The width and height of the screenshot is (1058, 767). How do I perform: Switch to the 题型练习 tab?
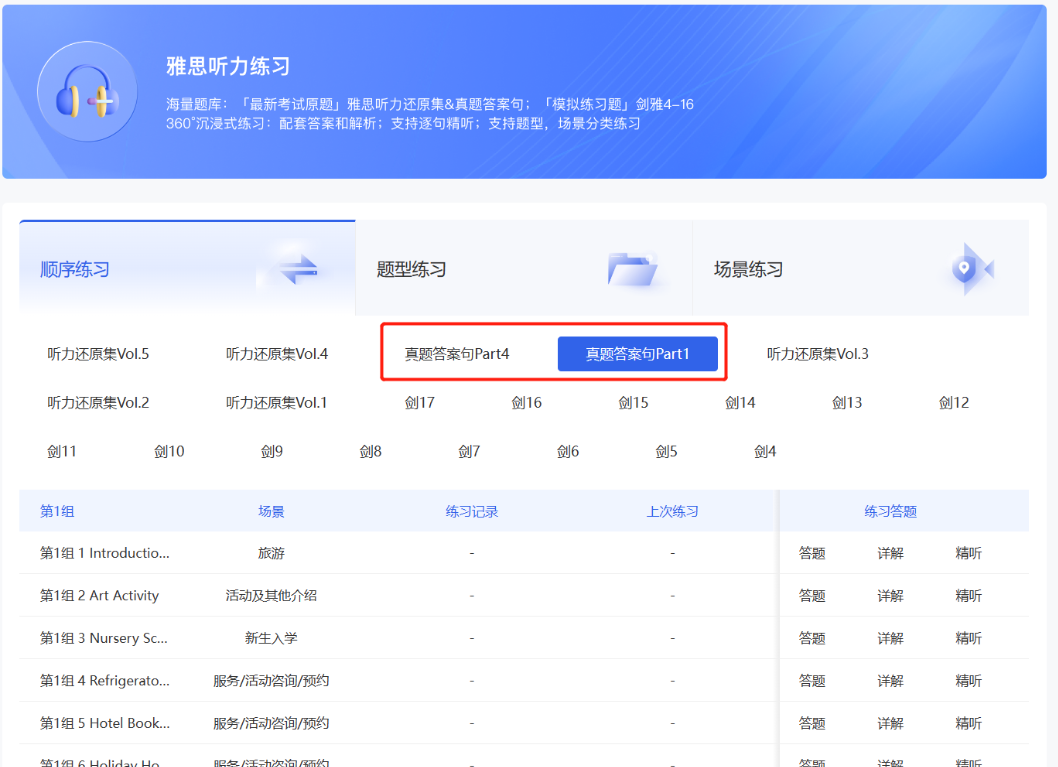point(524,268)
